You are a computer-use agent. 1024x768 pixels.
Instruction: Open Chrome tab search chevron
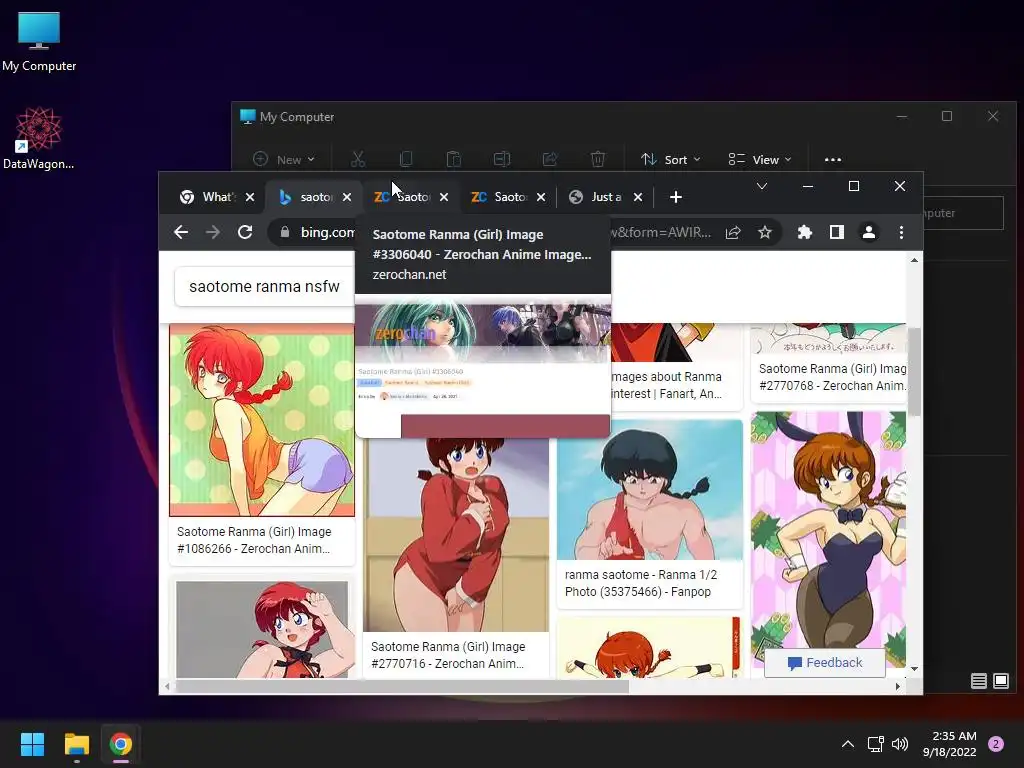[761, 186]
